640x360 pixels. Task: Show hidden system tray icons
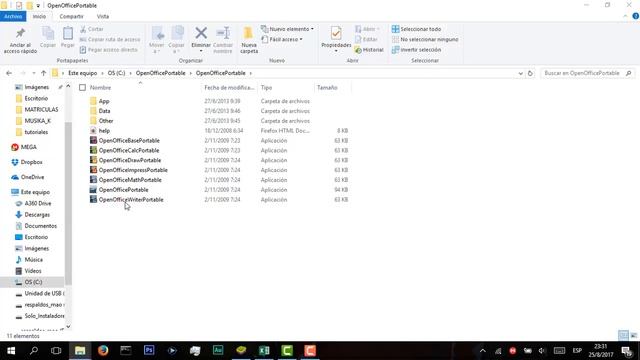click(x=482, y=350)
